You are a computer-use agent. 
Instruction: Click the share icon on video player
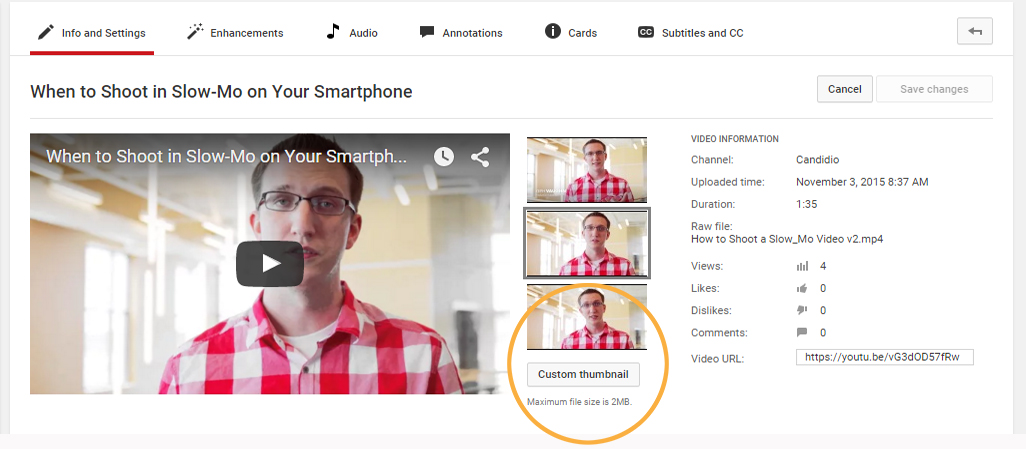pyautogui.click(x=480, y=157)
